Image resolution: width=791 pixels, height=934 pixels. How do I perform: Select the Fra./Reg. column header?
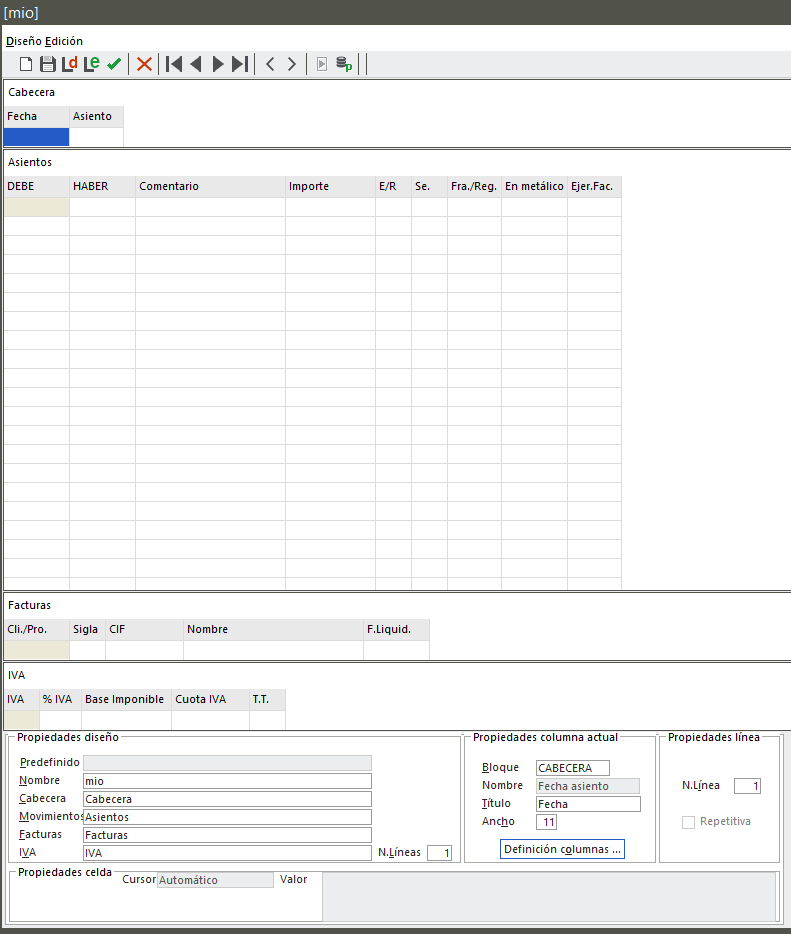coord(475,186)
